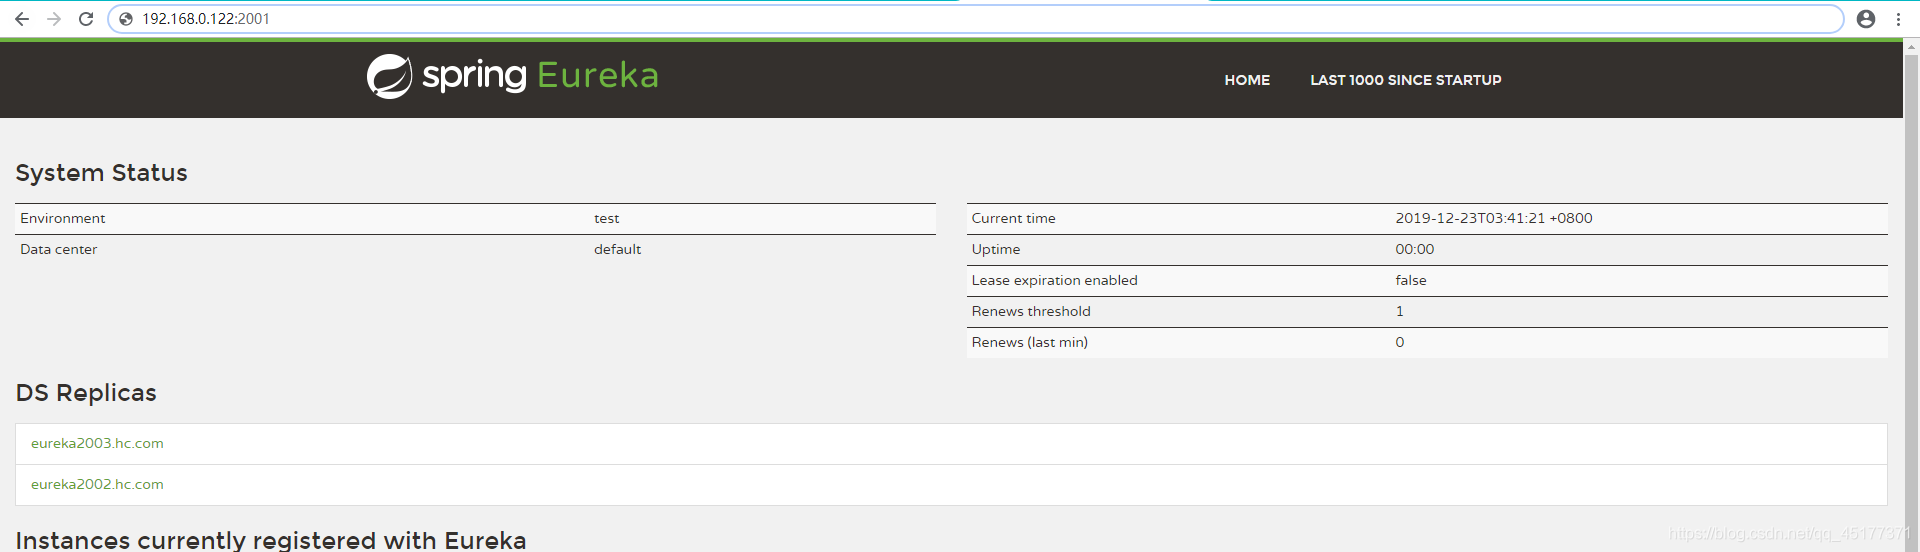The width and height of the screenshot is (1920, 552).
Task: Click the Uptime label
Action: click(996, 249)
